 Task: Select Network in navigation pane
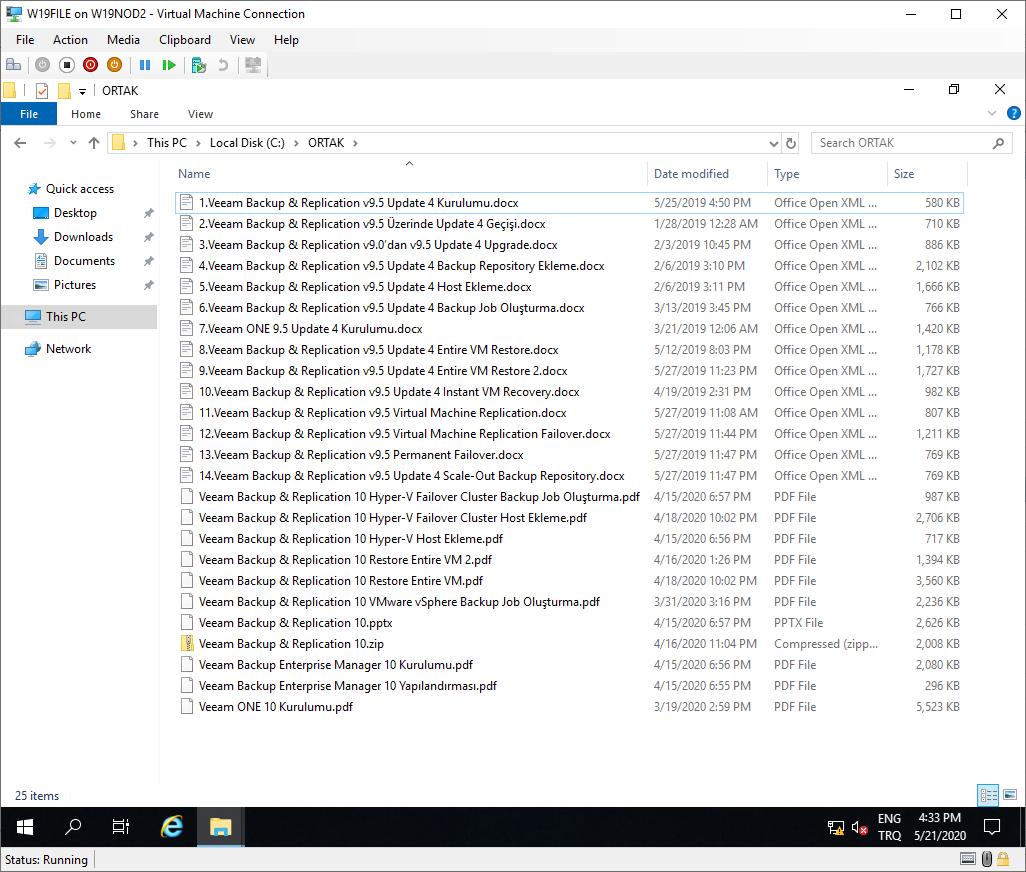(x=68, y=349)
